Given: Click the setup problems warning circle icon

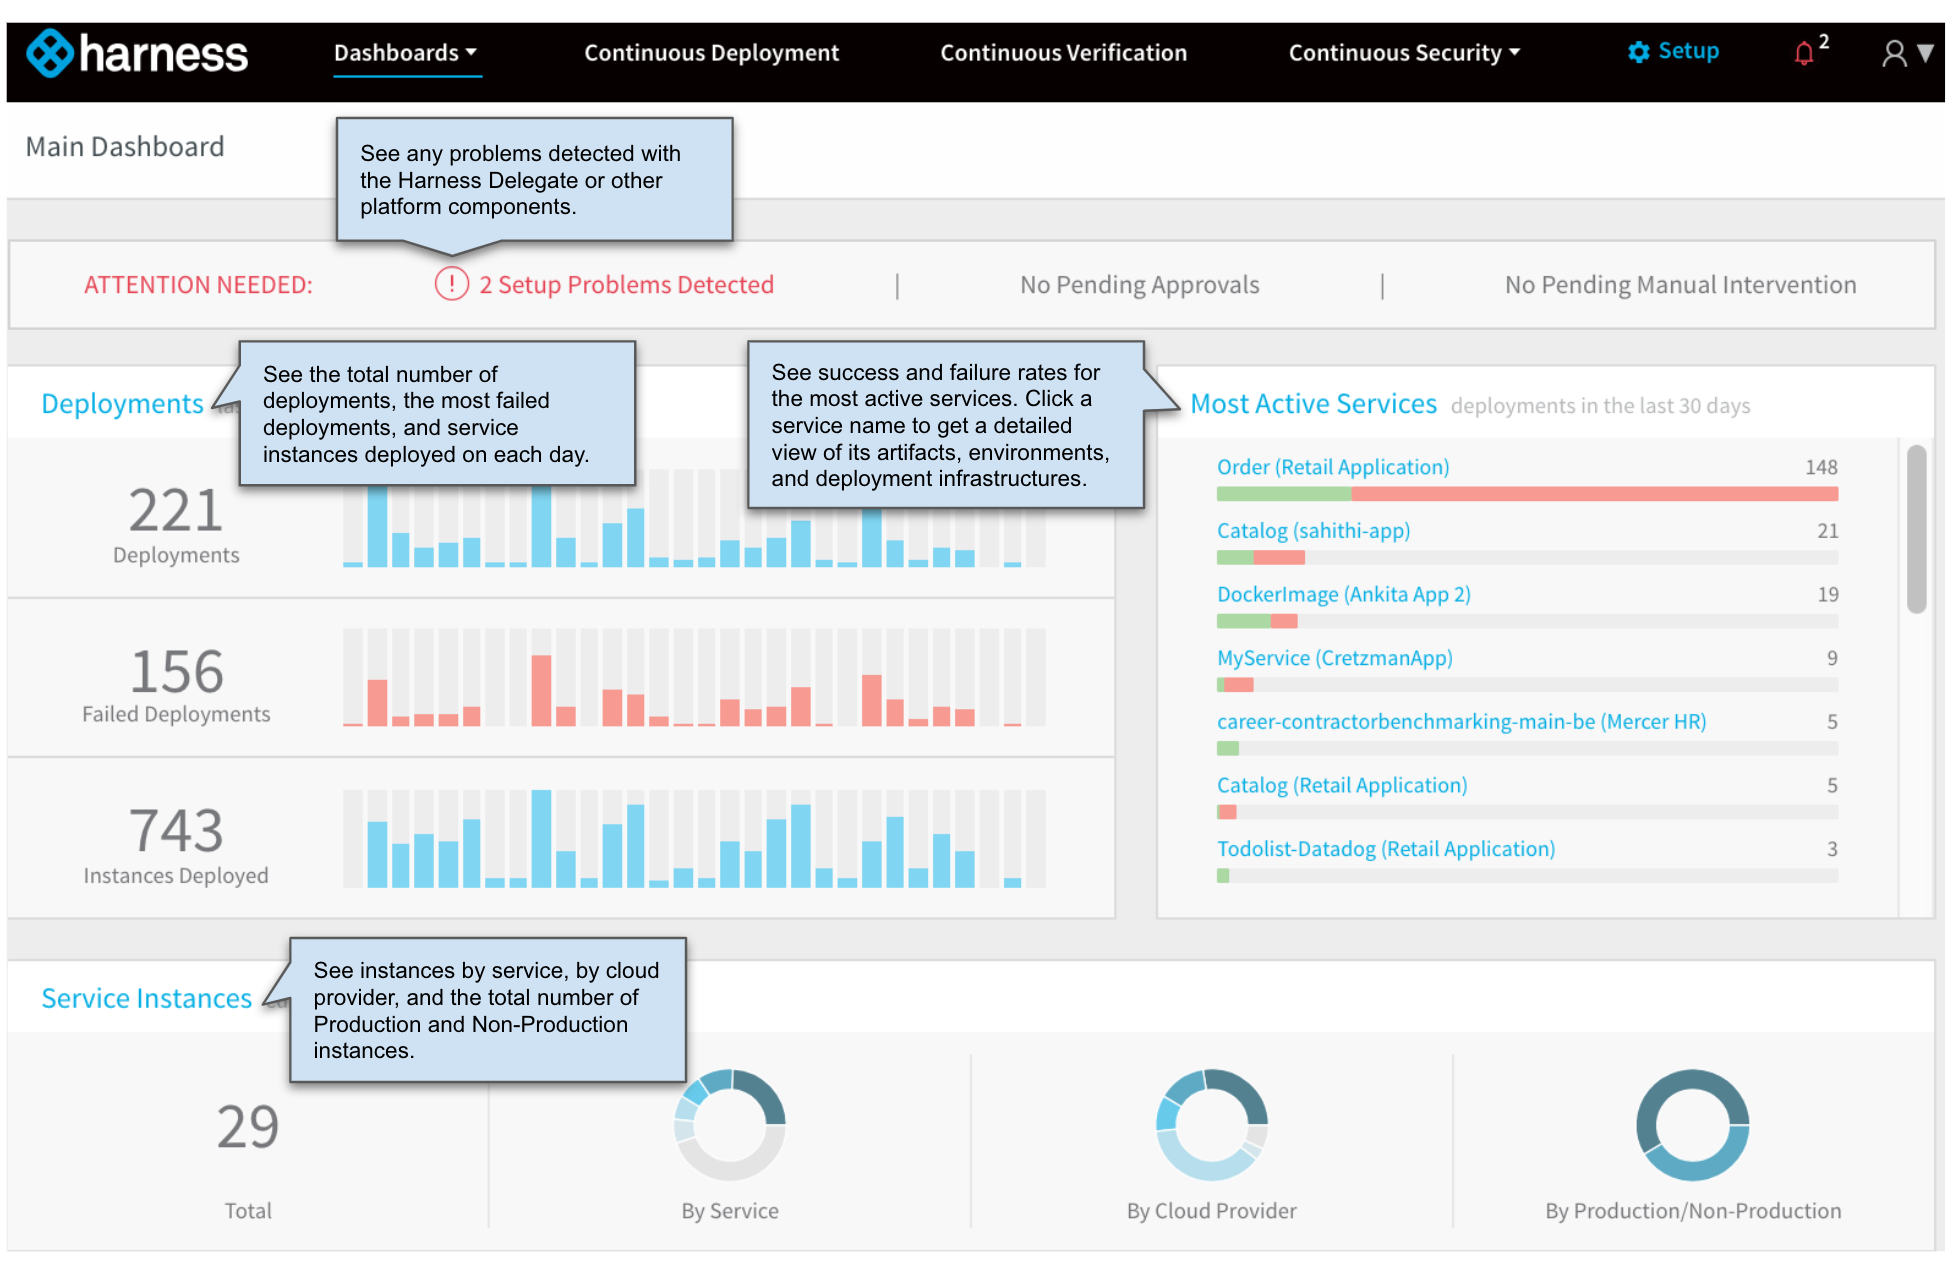Looking at the screenshot, I should [452, 284].
